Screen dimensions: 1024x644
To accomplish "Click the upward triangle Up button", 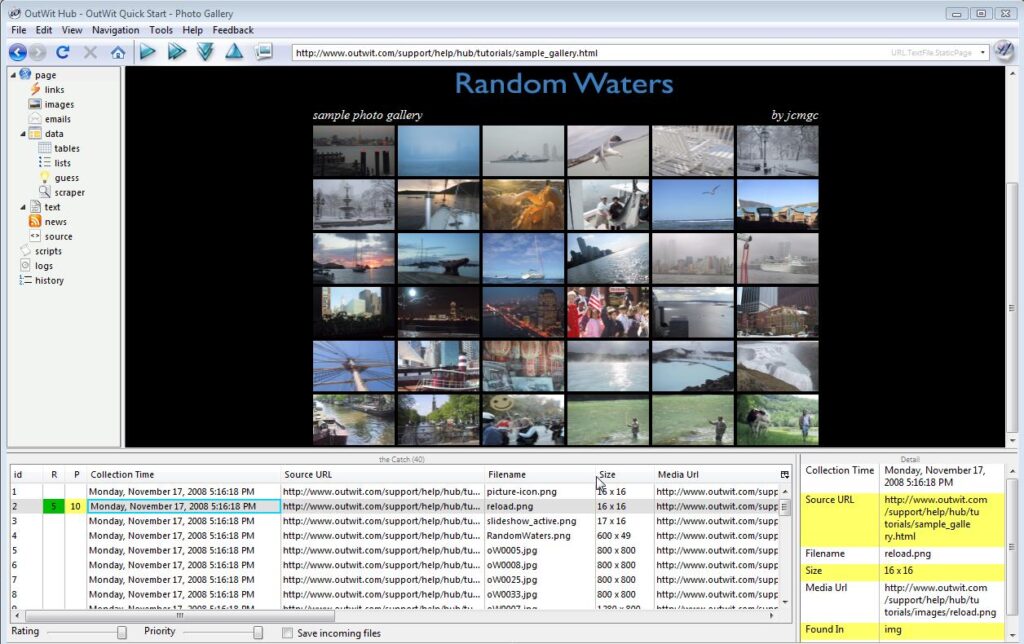I will tap(234, 52).
